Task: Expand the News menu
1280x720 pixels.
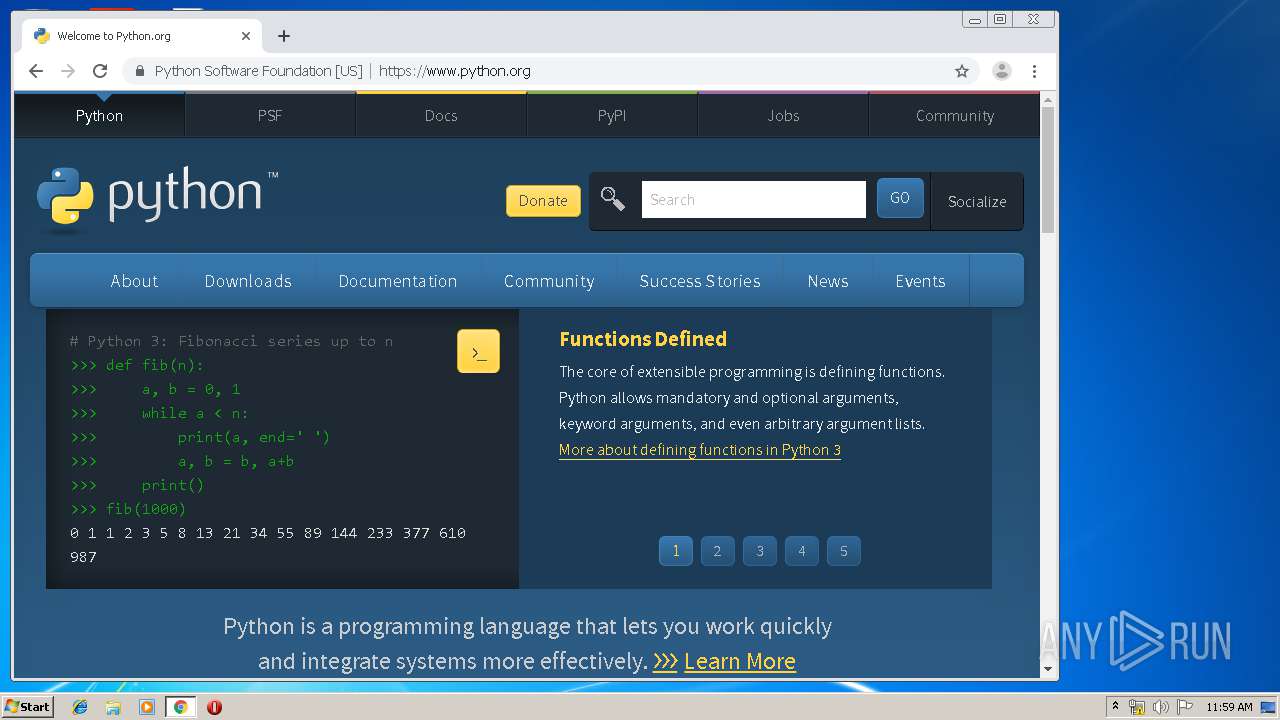Action: [x=828, y=281]
